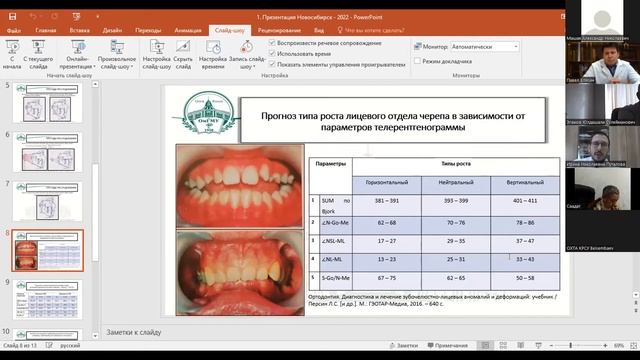The image size is (640, 360).
Task: Switch to Slide Sorter view icon
Action: tap(503, 345)
